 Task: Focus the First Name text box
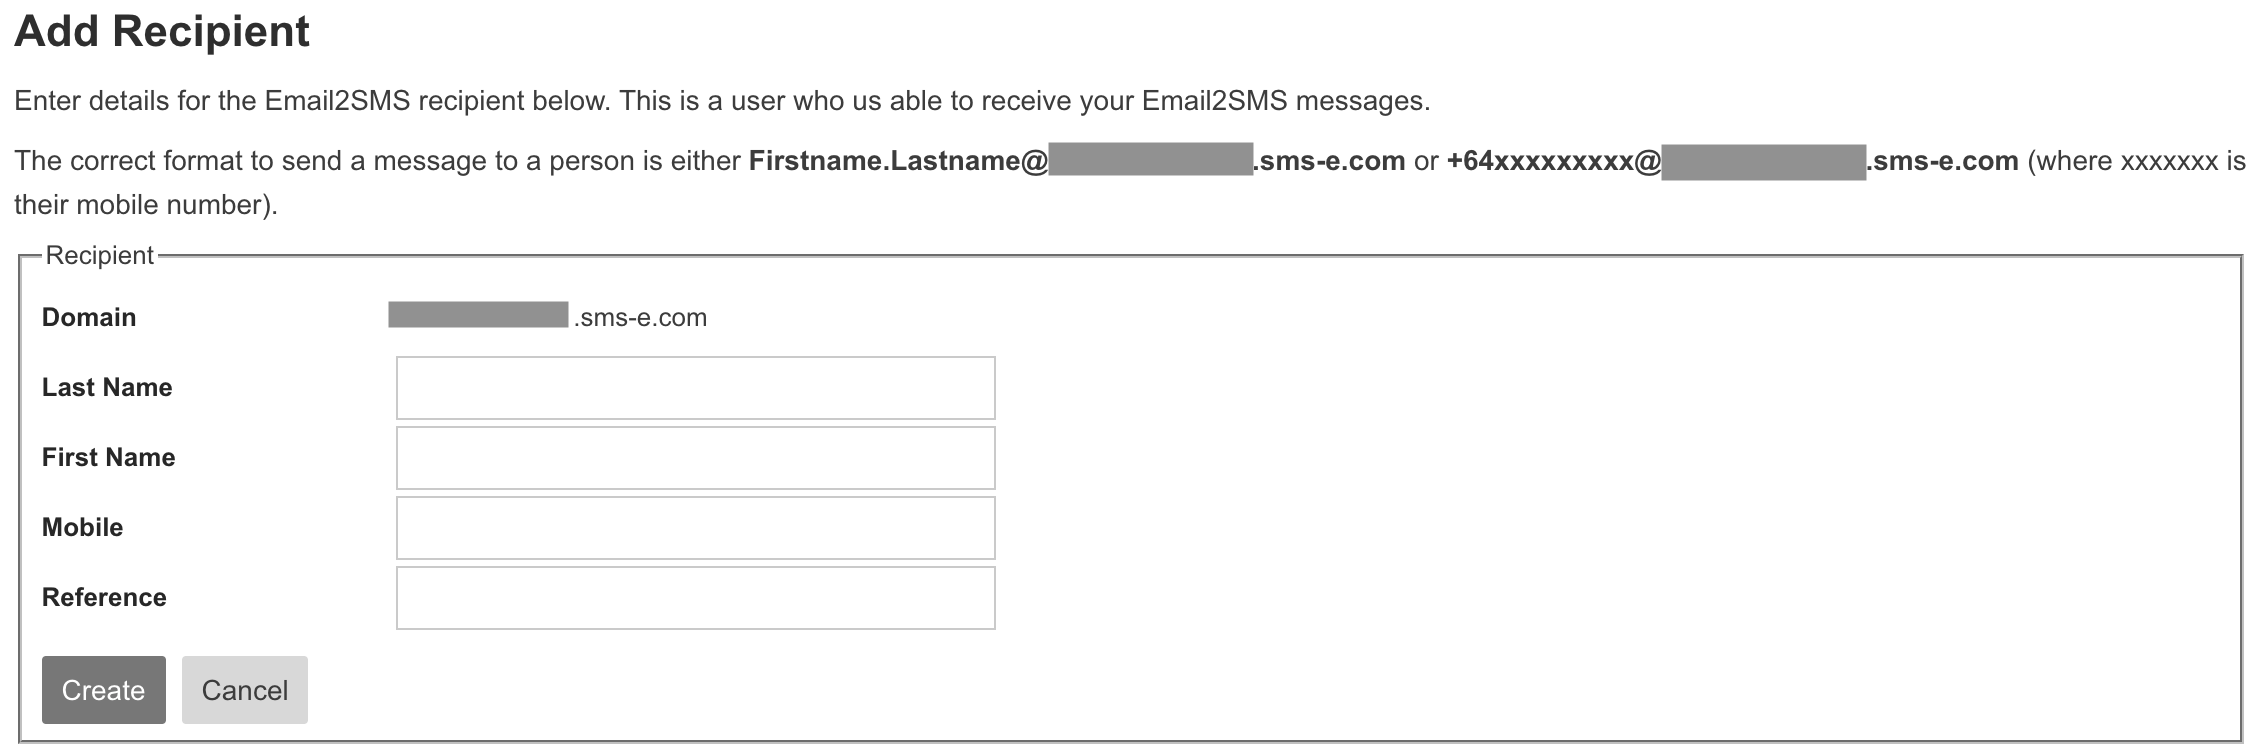click(695, 458)
